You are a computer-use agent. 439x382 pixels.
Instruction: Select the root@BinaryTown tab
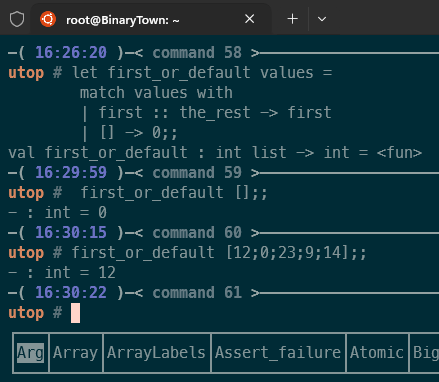[151, 19]
